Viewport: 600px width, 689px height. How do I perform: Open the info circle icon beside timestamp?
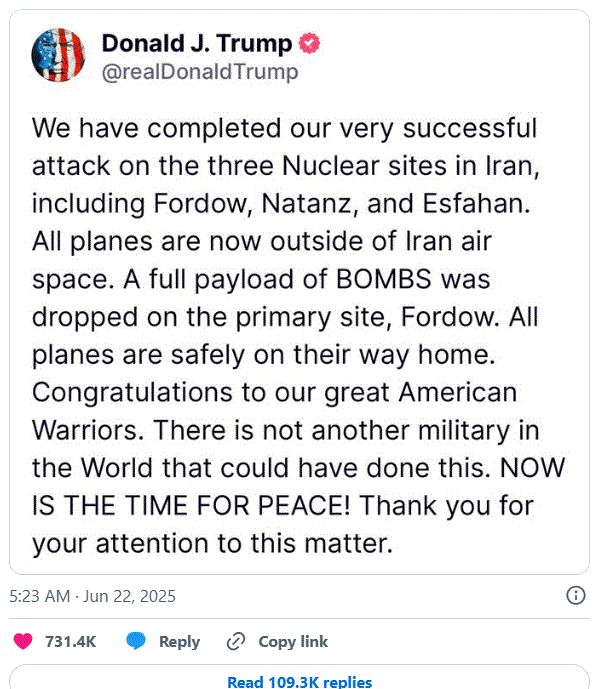[x=575, y=595]
